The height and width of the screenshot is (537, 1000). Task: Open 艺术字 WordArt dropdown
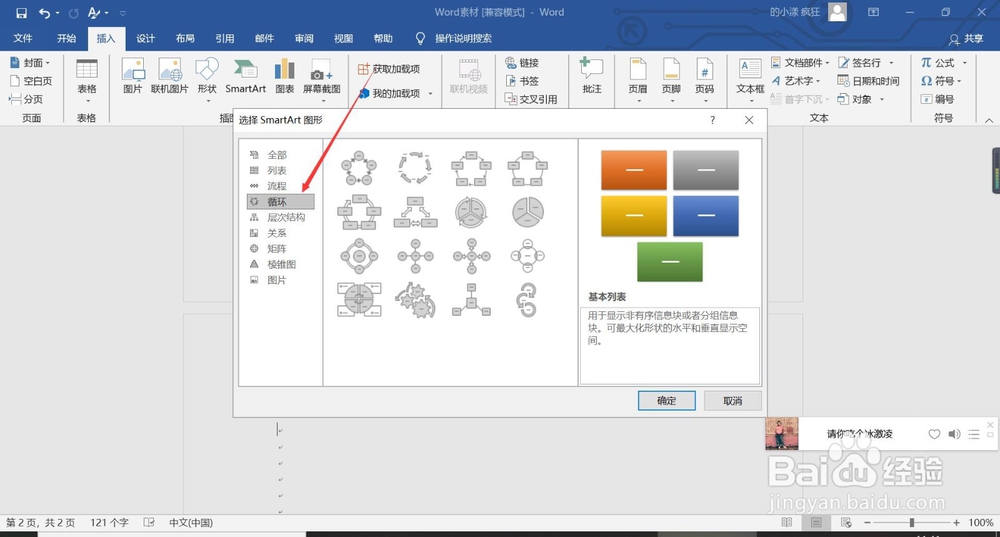(x=795, y=81)
